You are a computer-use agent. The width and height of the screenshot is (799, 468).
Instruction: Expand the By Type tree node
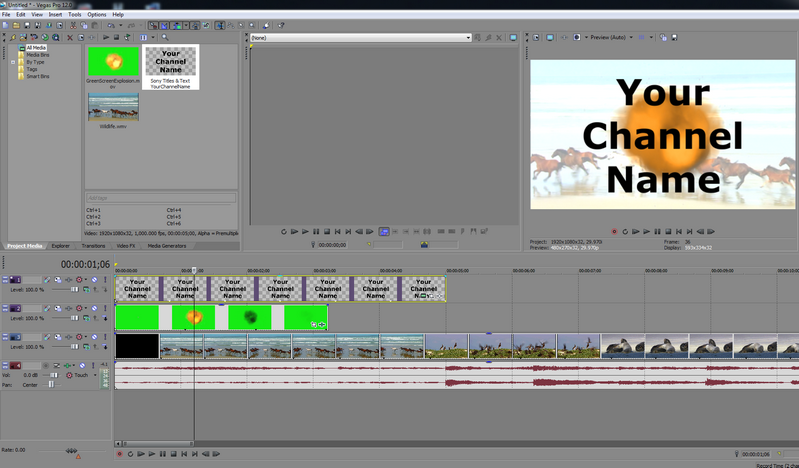coord(13,62)
